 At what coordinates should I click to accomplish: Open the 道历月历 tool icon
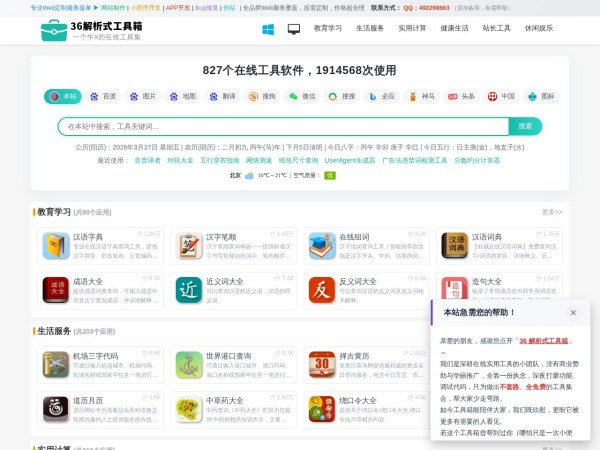pos(56,409)
